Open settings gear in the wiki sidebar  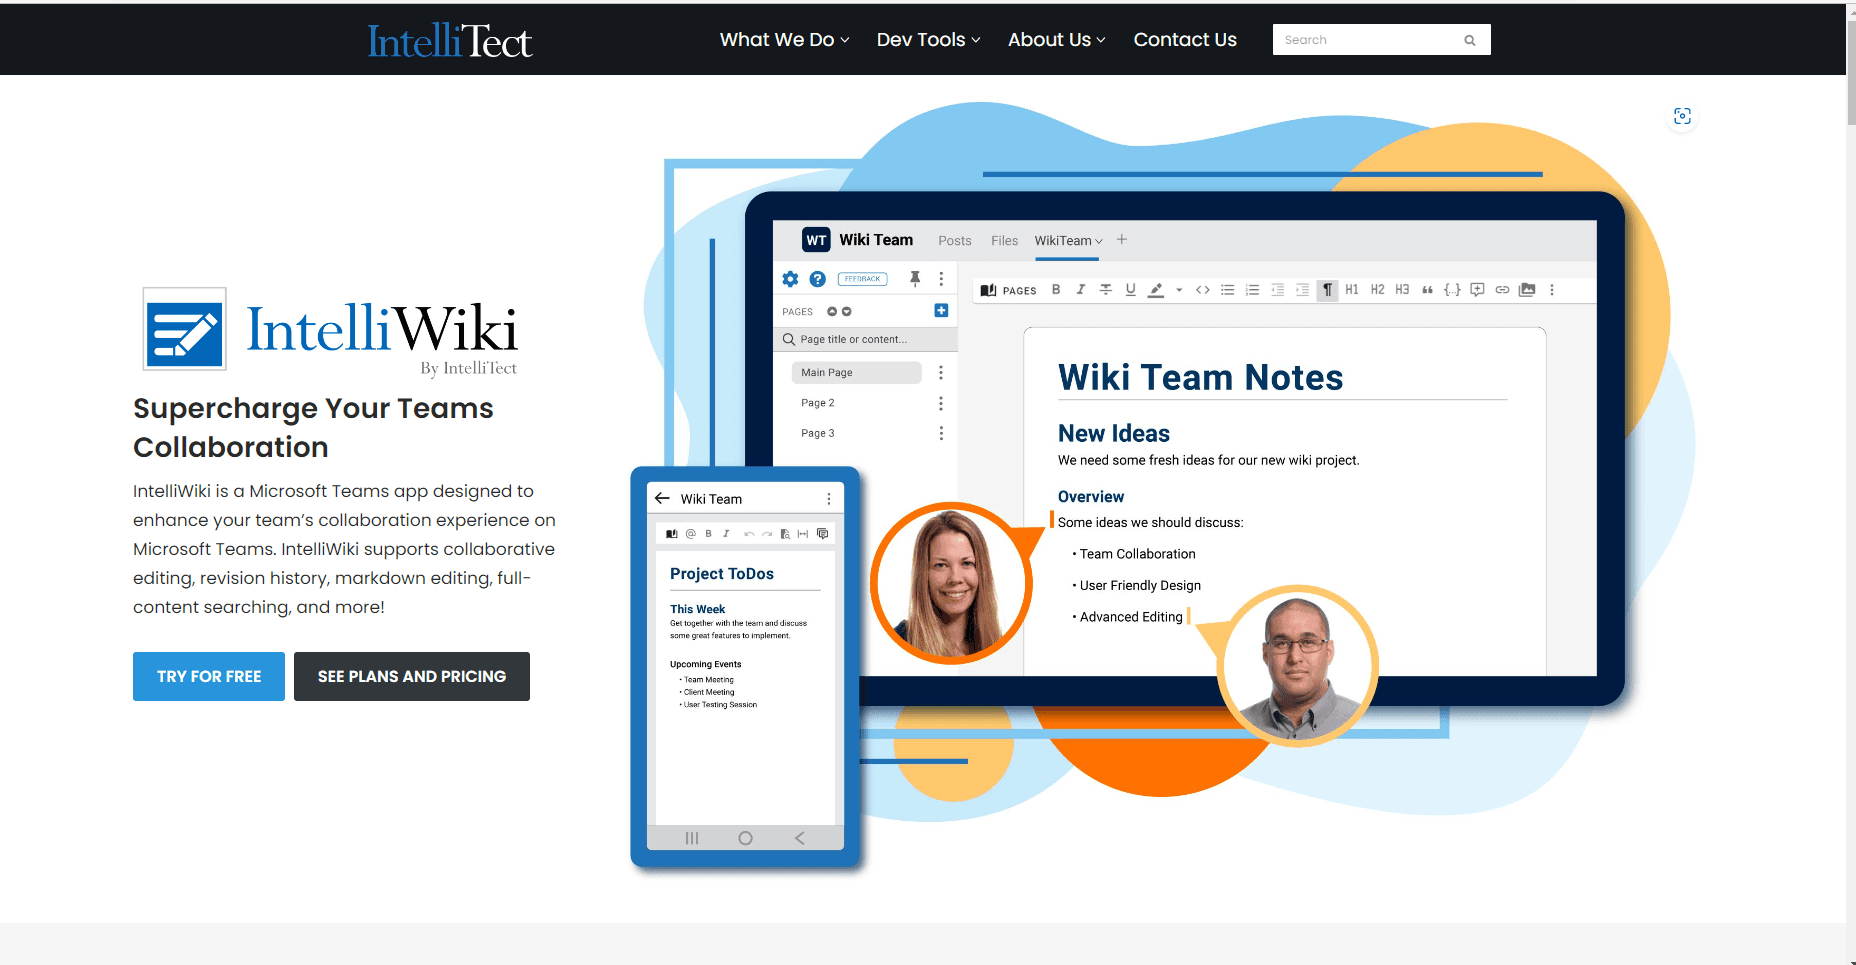click(x=790, y=279)
